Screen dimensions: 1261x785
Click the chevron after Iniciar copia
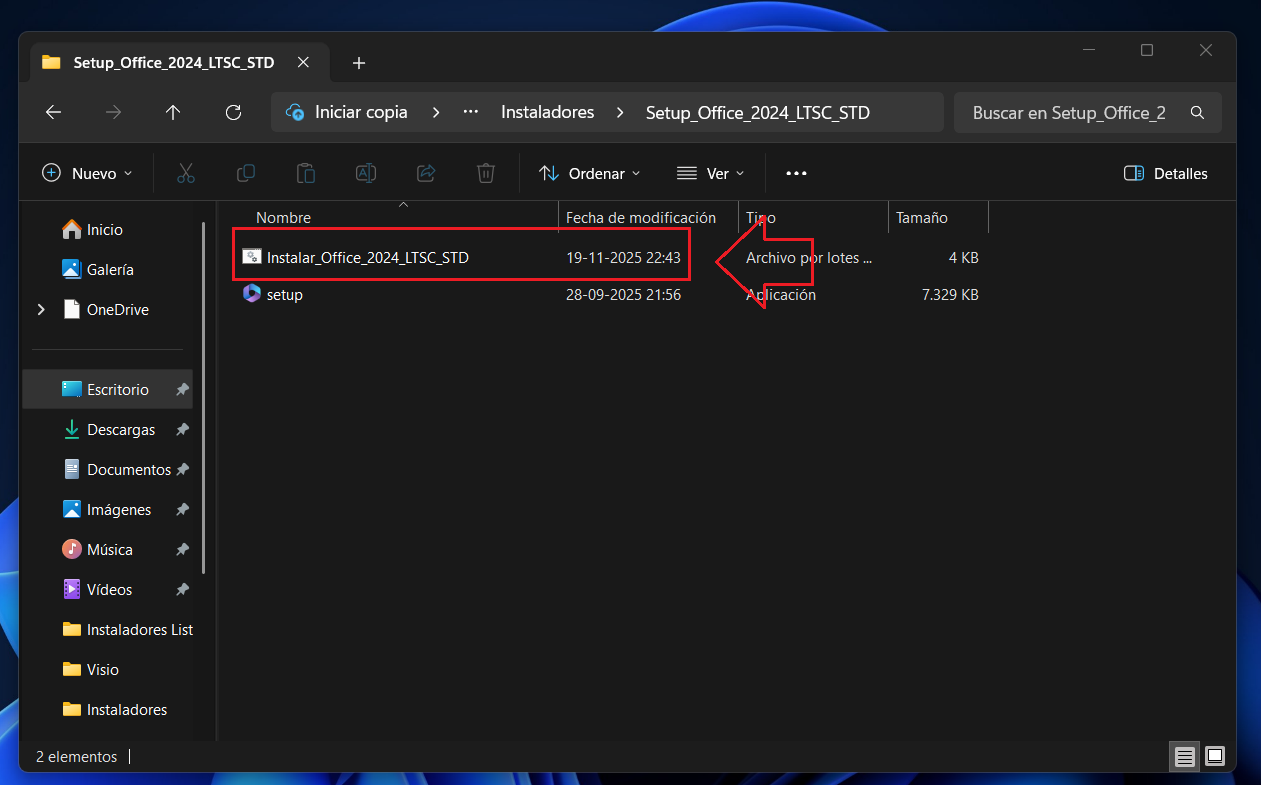pos(435,113)
